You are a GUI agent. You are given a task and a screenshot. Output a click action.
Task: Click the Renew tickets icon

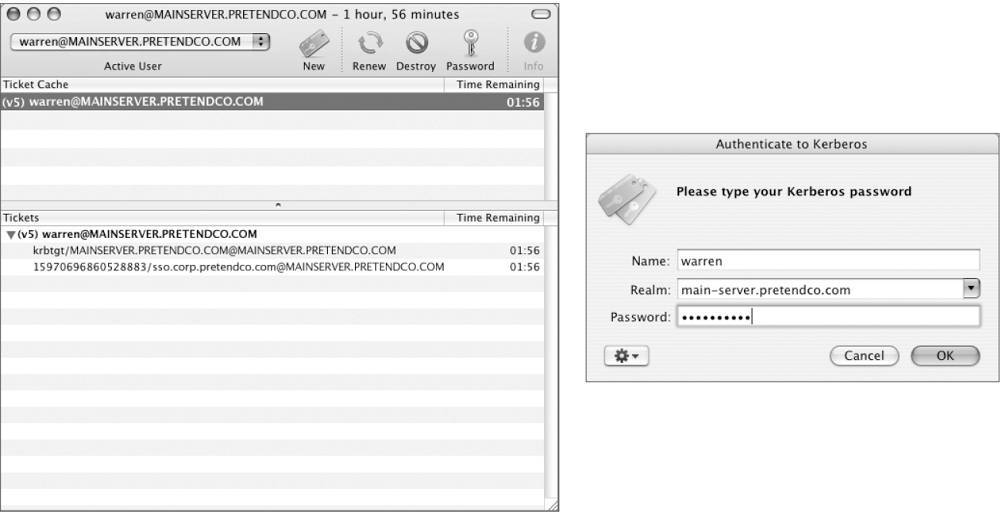pyautogui.click(x=369, y=45)
